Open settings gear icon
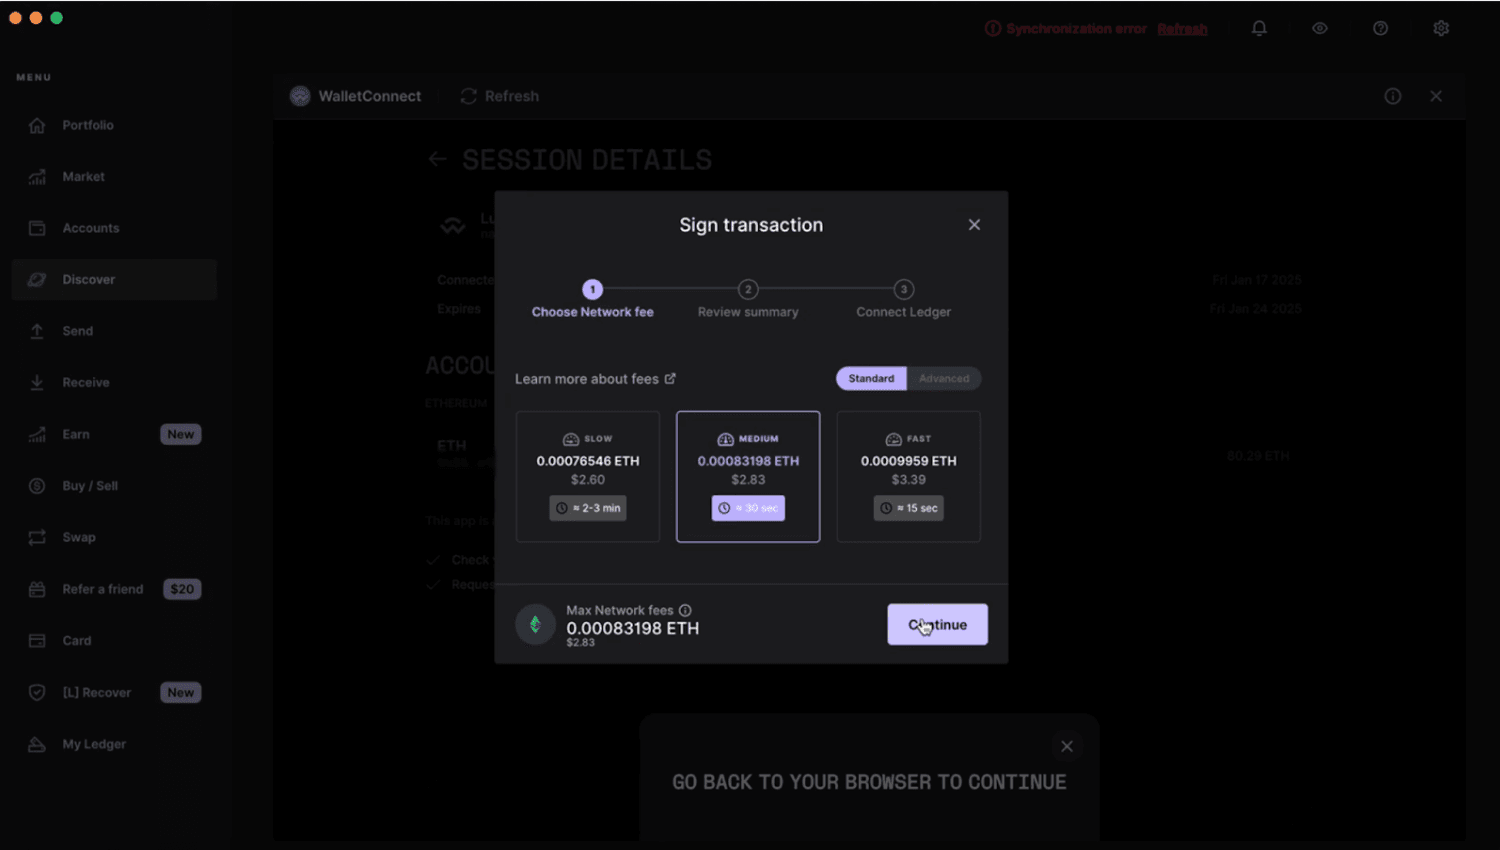This screenshot has height=850, width=1500. (x=1441, y=28)
